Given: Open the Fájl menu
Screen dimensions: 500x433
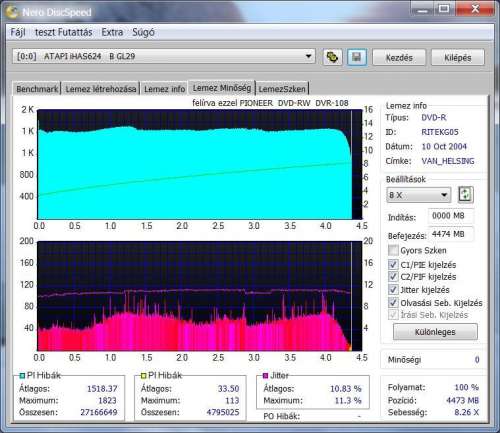Looking at the screenshot, I should (x=18, y=32).
